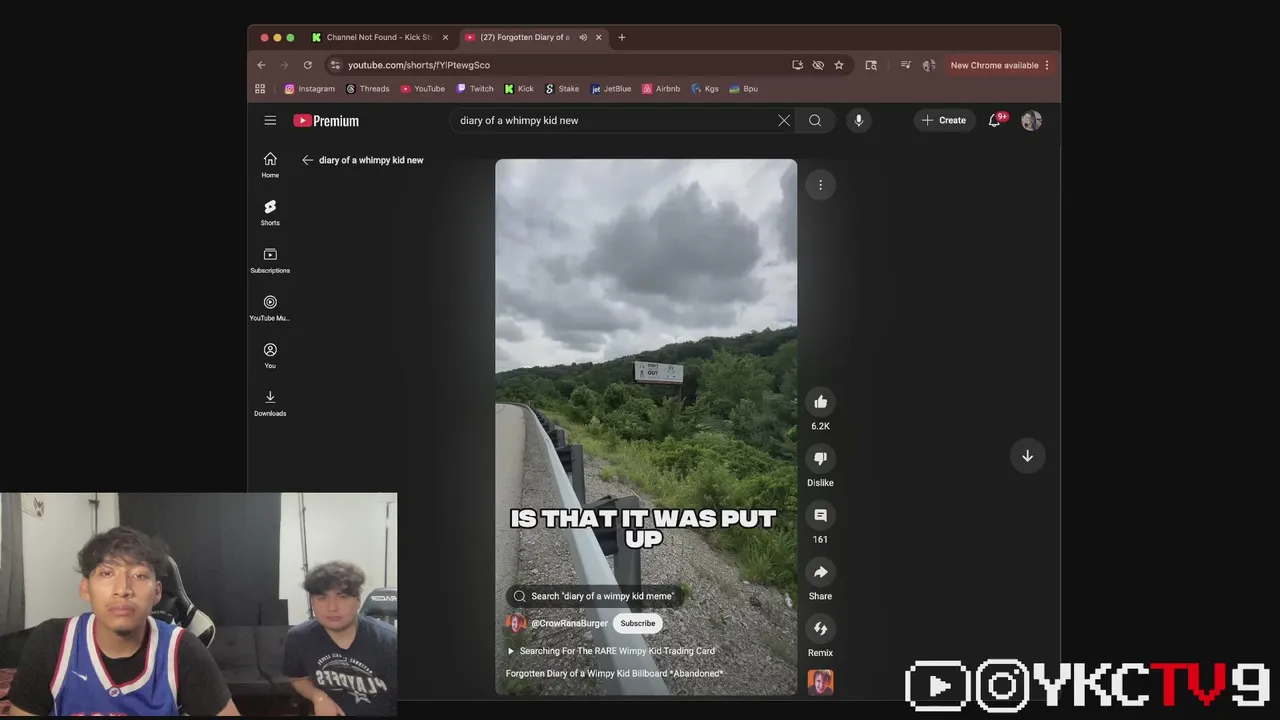This screenshot has height=720, width=1280.
Task: Open the Short's three-dot more menu
Action: [820, 185]
